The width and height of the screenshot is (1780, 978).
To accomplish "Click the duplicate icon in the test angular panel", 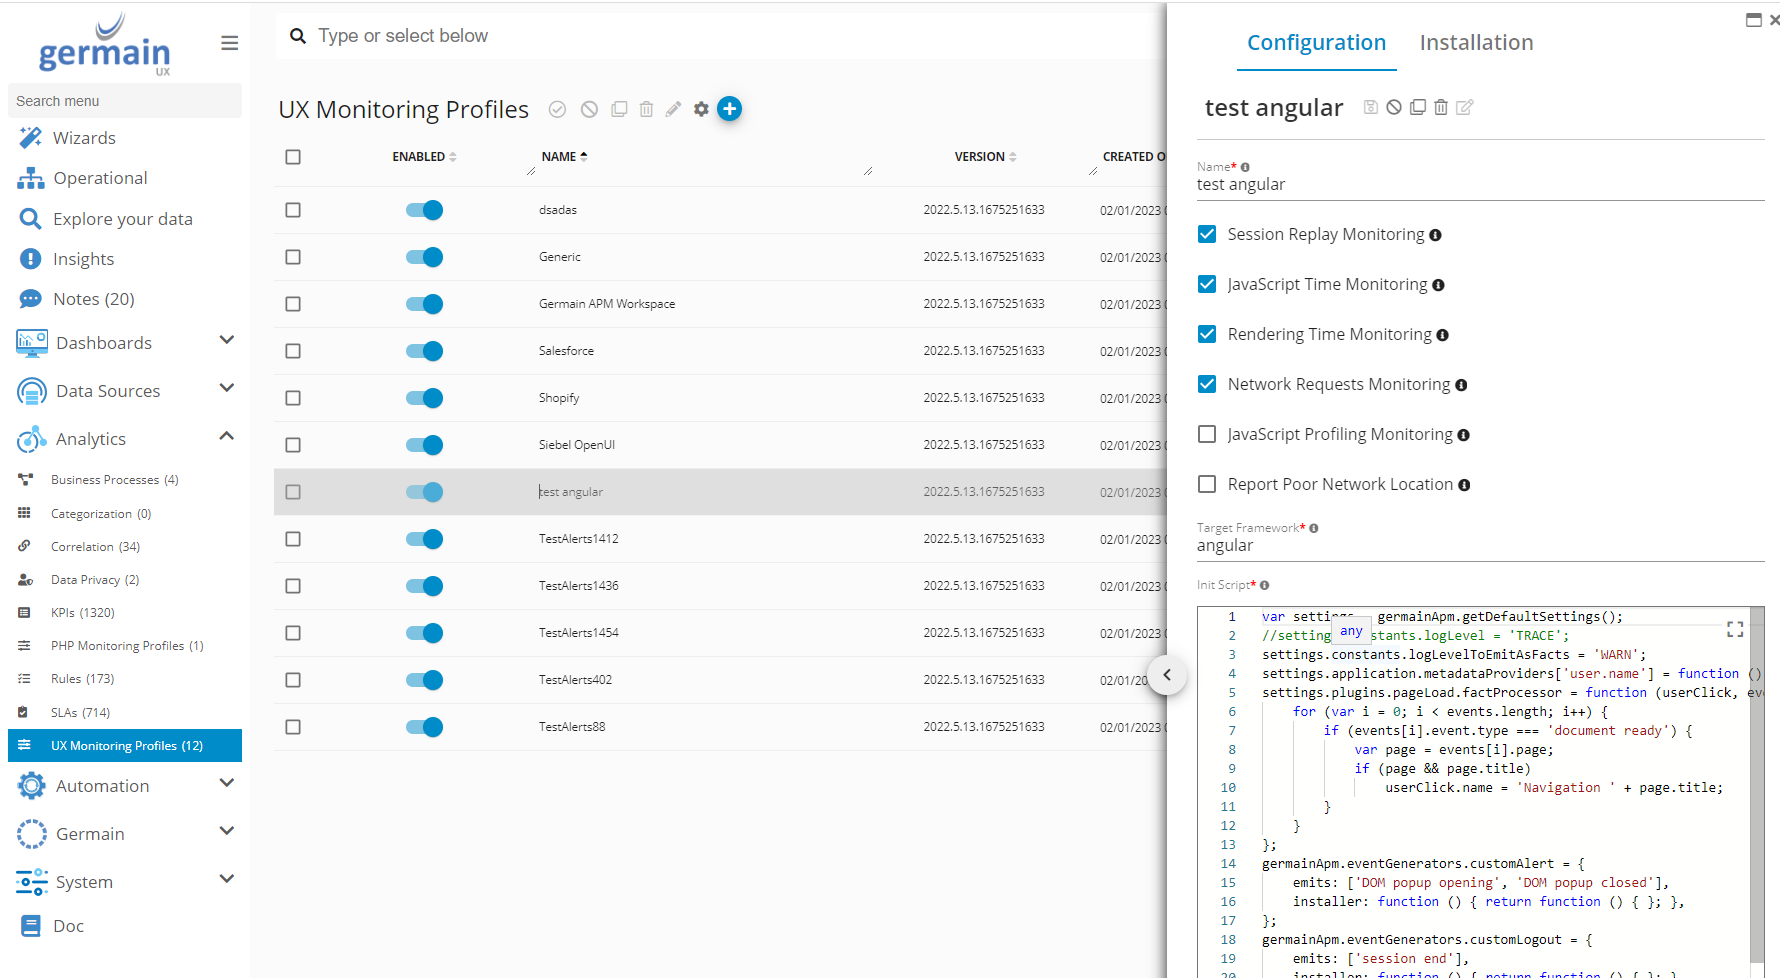I will point(1417,107).
